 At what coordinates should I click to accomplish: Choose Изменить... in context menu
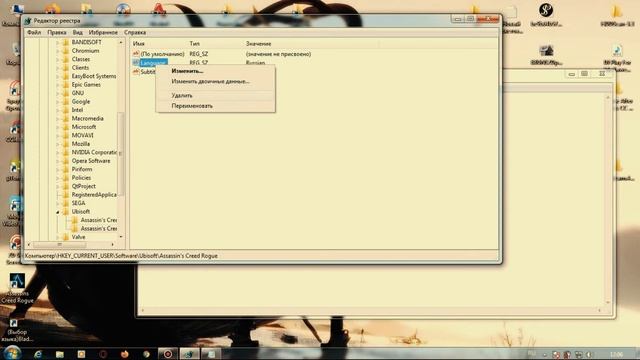[x=216, y=71]
